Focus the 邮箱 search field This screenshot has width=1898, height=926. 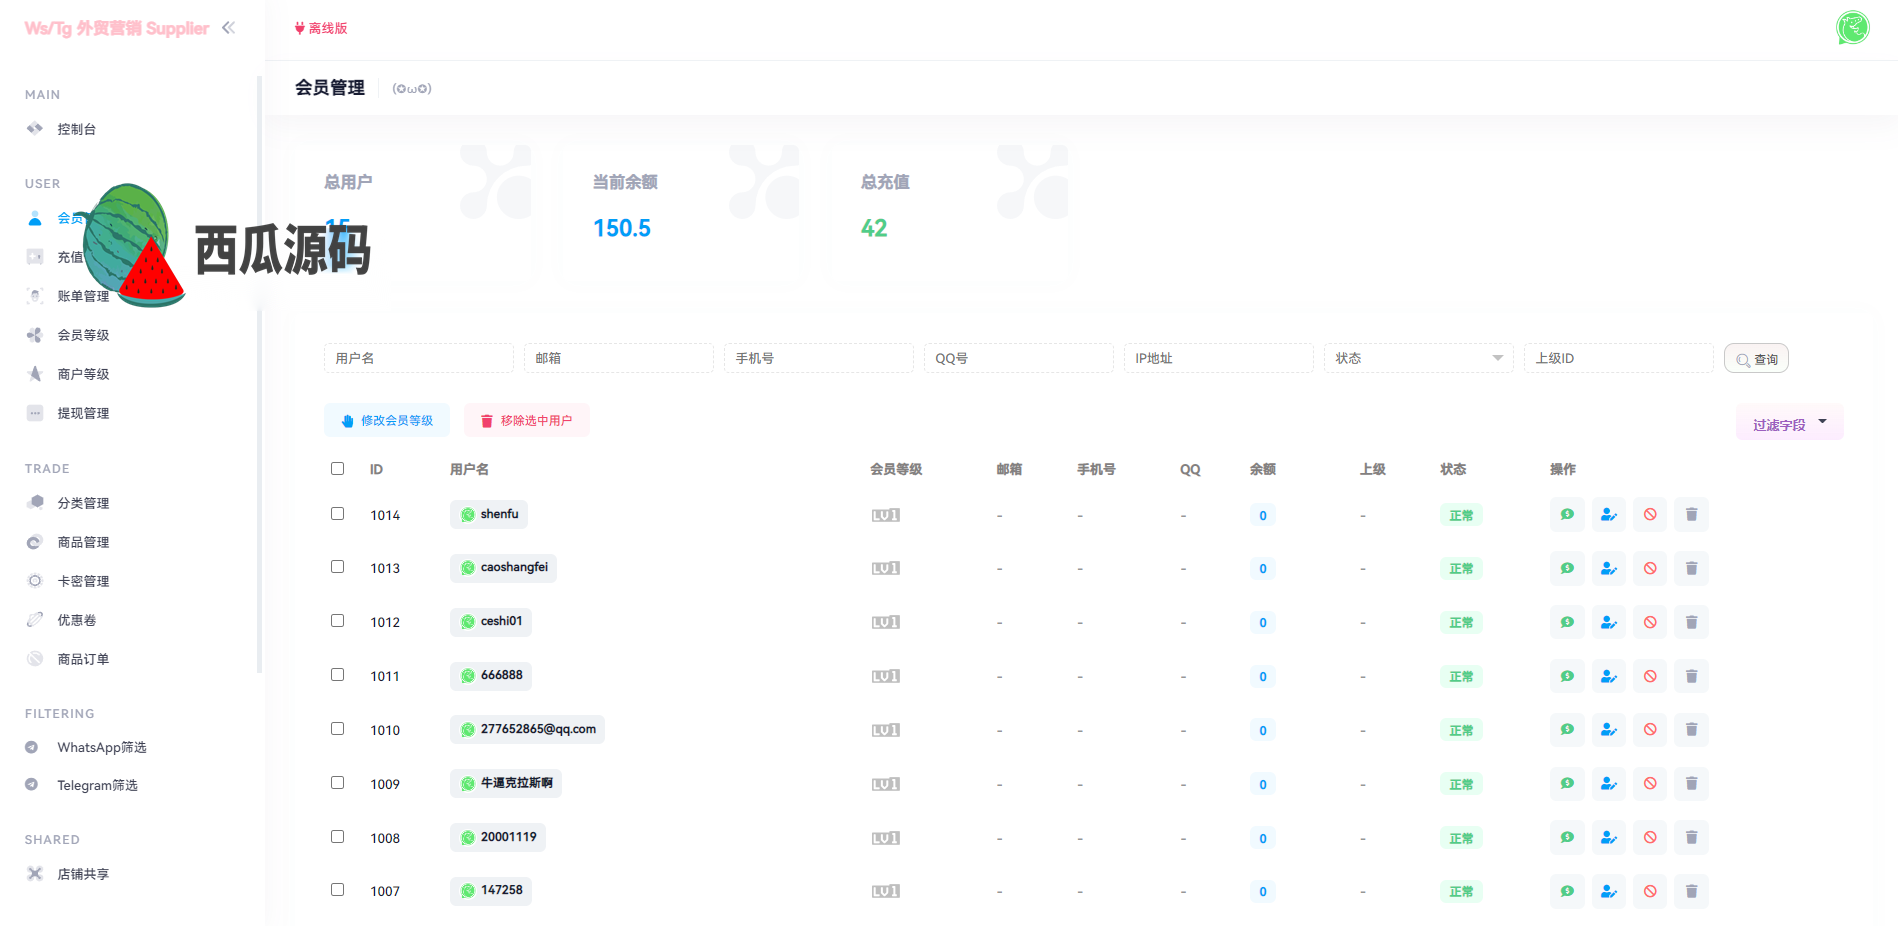(619, 358)
